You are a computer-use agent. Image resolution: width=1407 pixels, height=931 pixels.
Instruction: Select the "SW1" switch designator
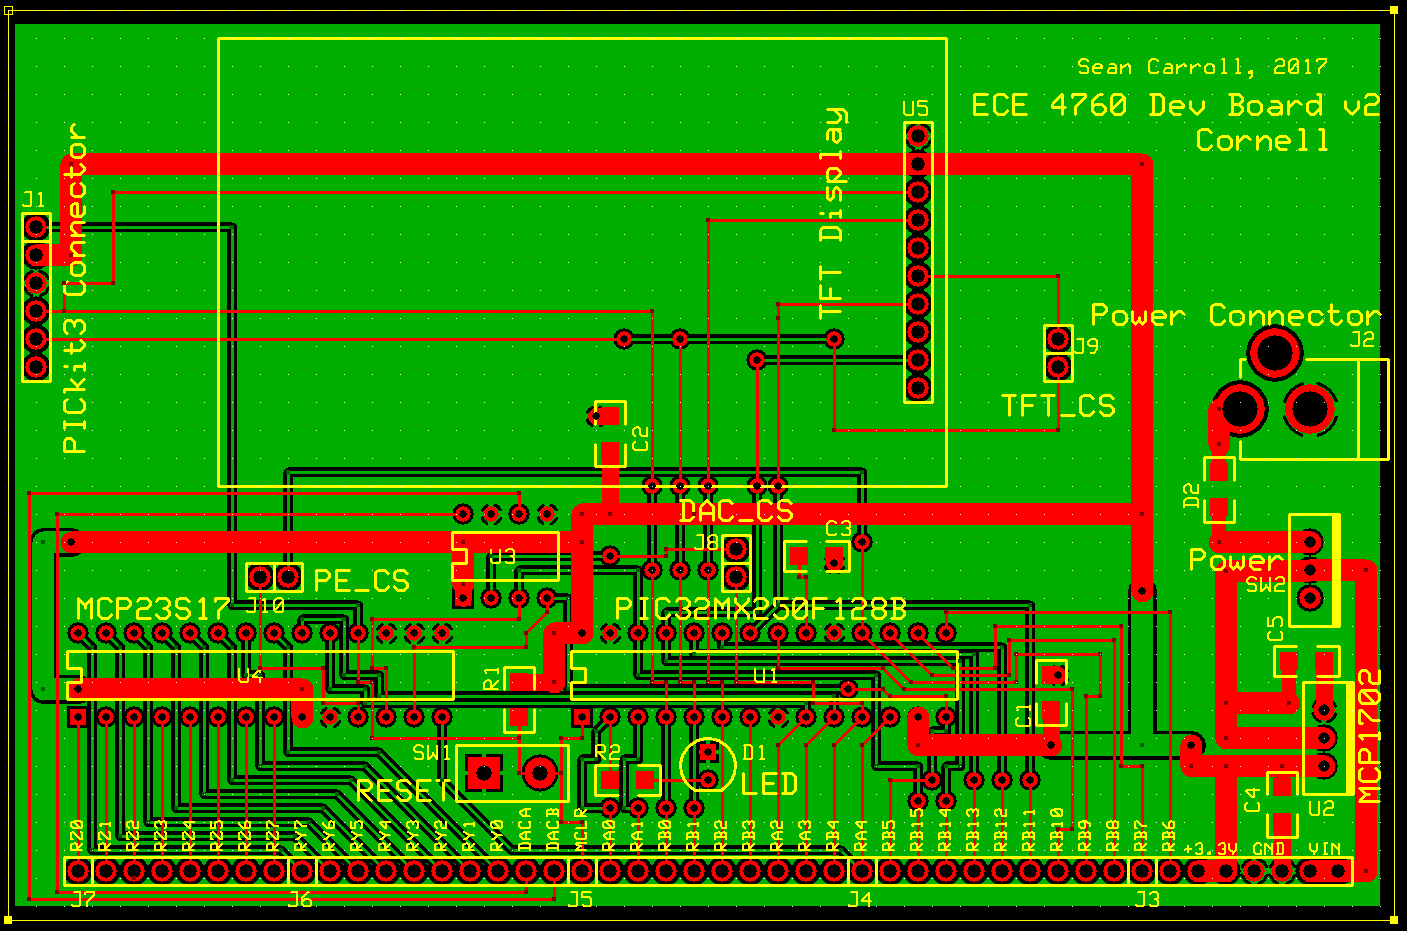(x=432, y=752)
